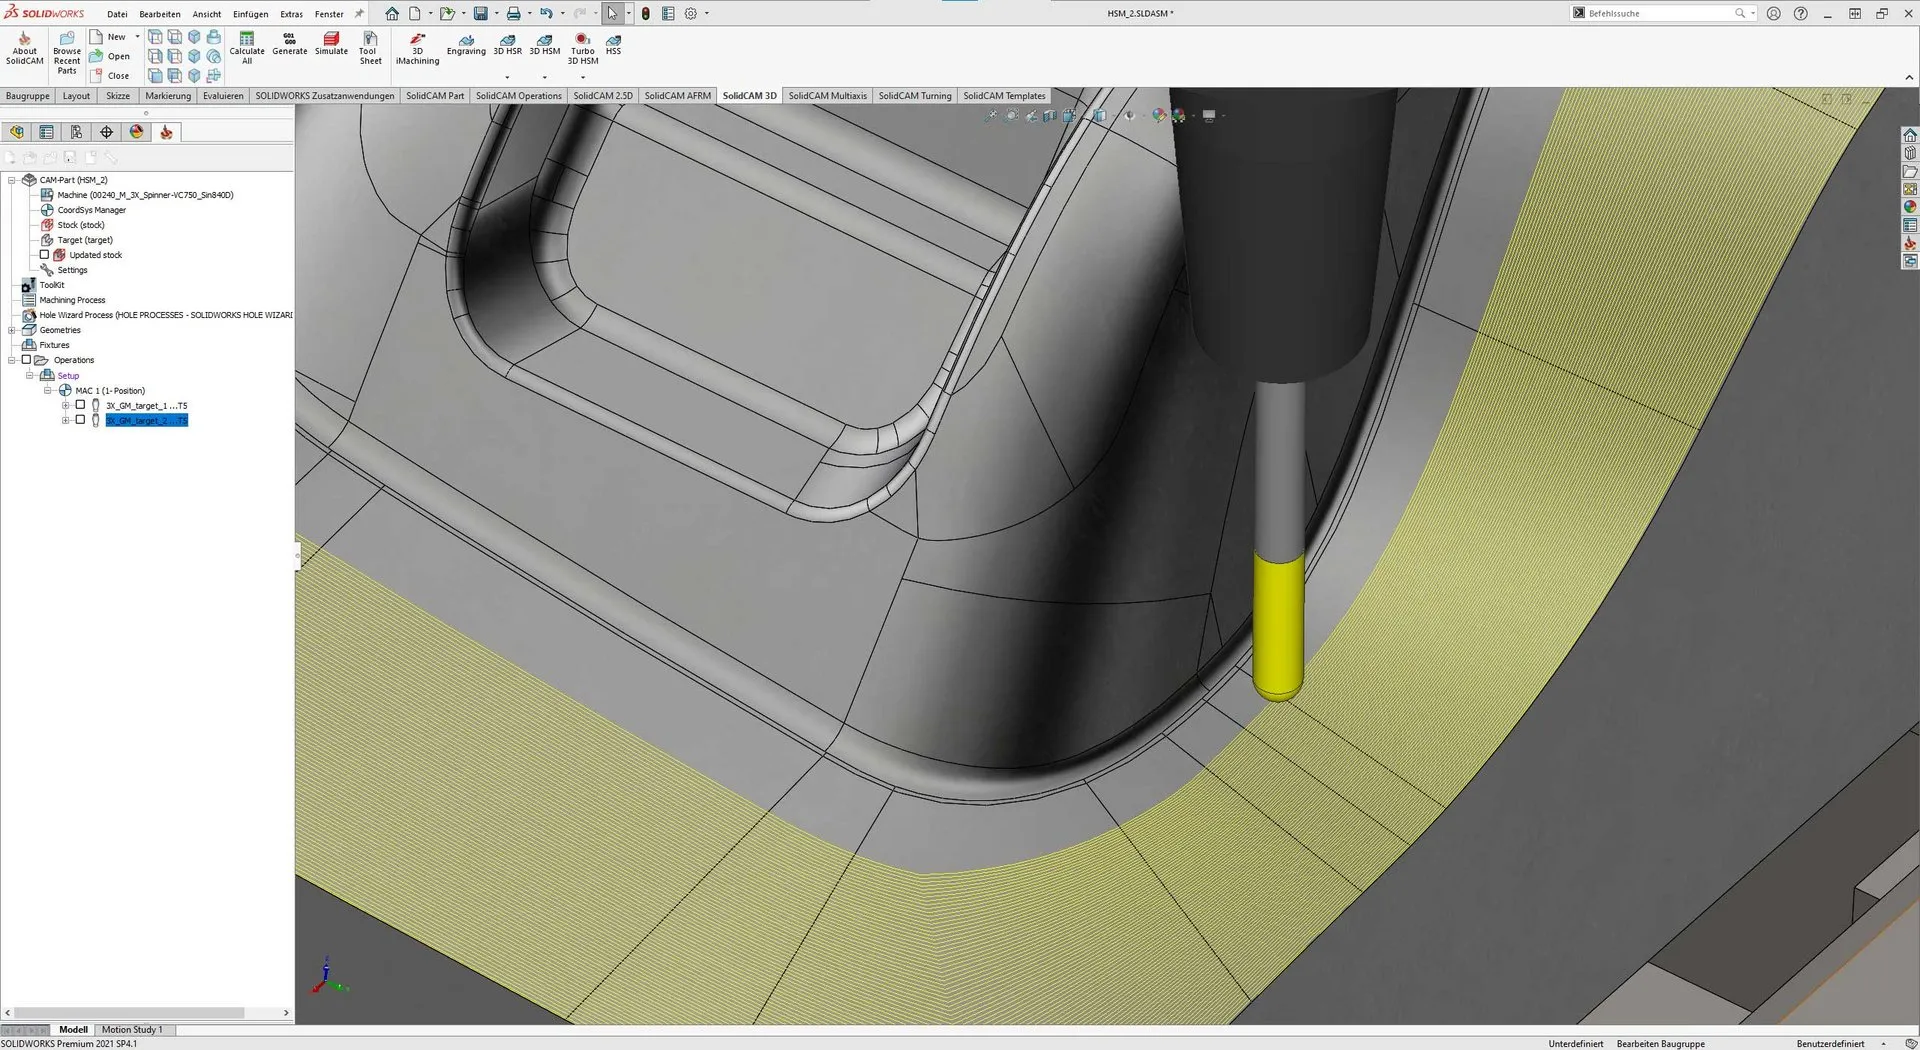Toggle checkbox for 3X_GM_target_1 operation
This screenshot has height=1050, width=1920.
coord(81,406)
